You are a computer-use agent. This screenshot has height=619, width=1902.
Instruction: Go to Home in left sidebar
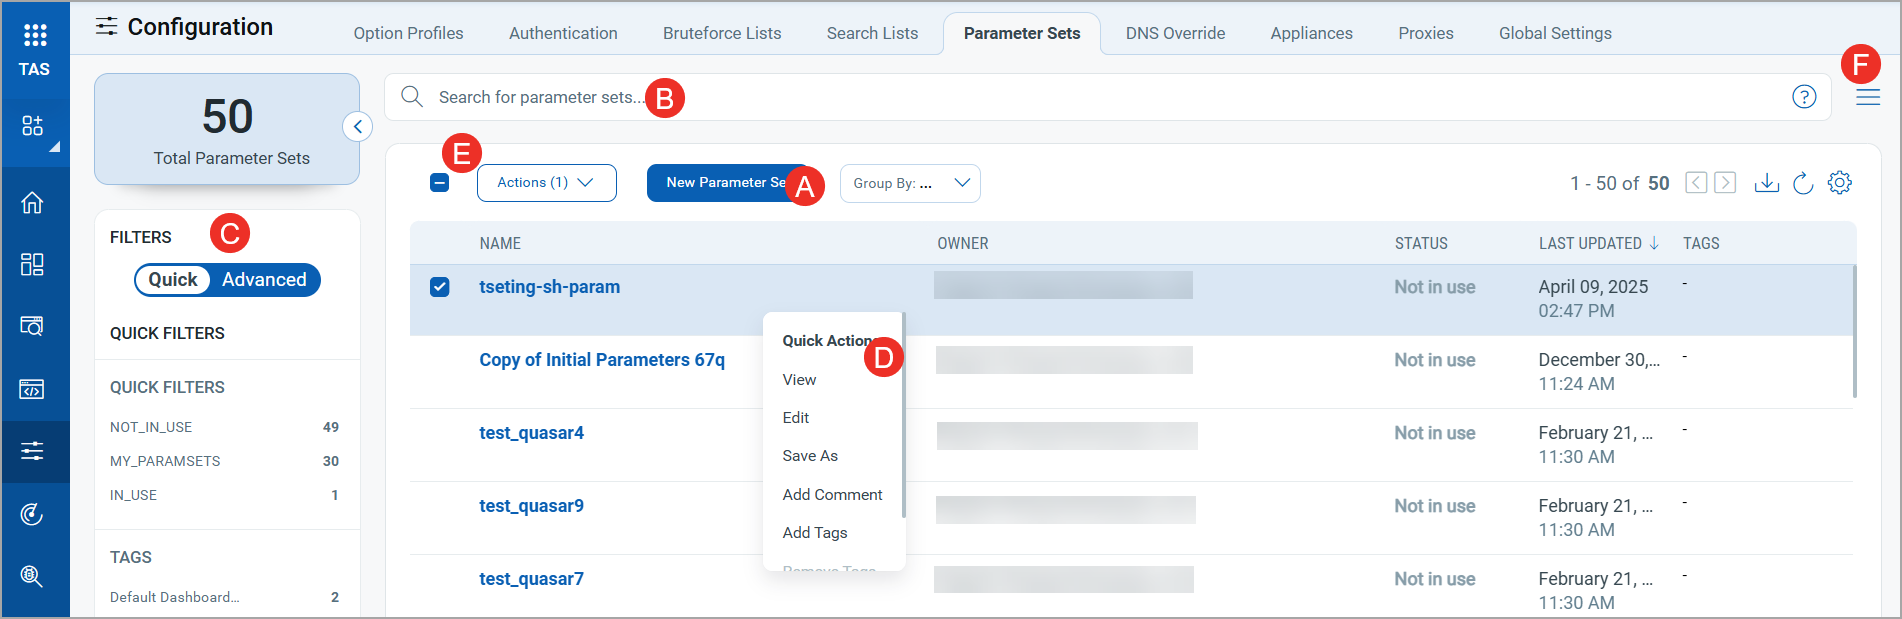pos(33,203)
